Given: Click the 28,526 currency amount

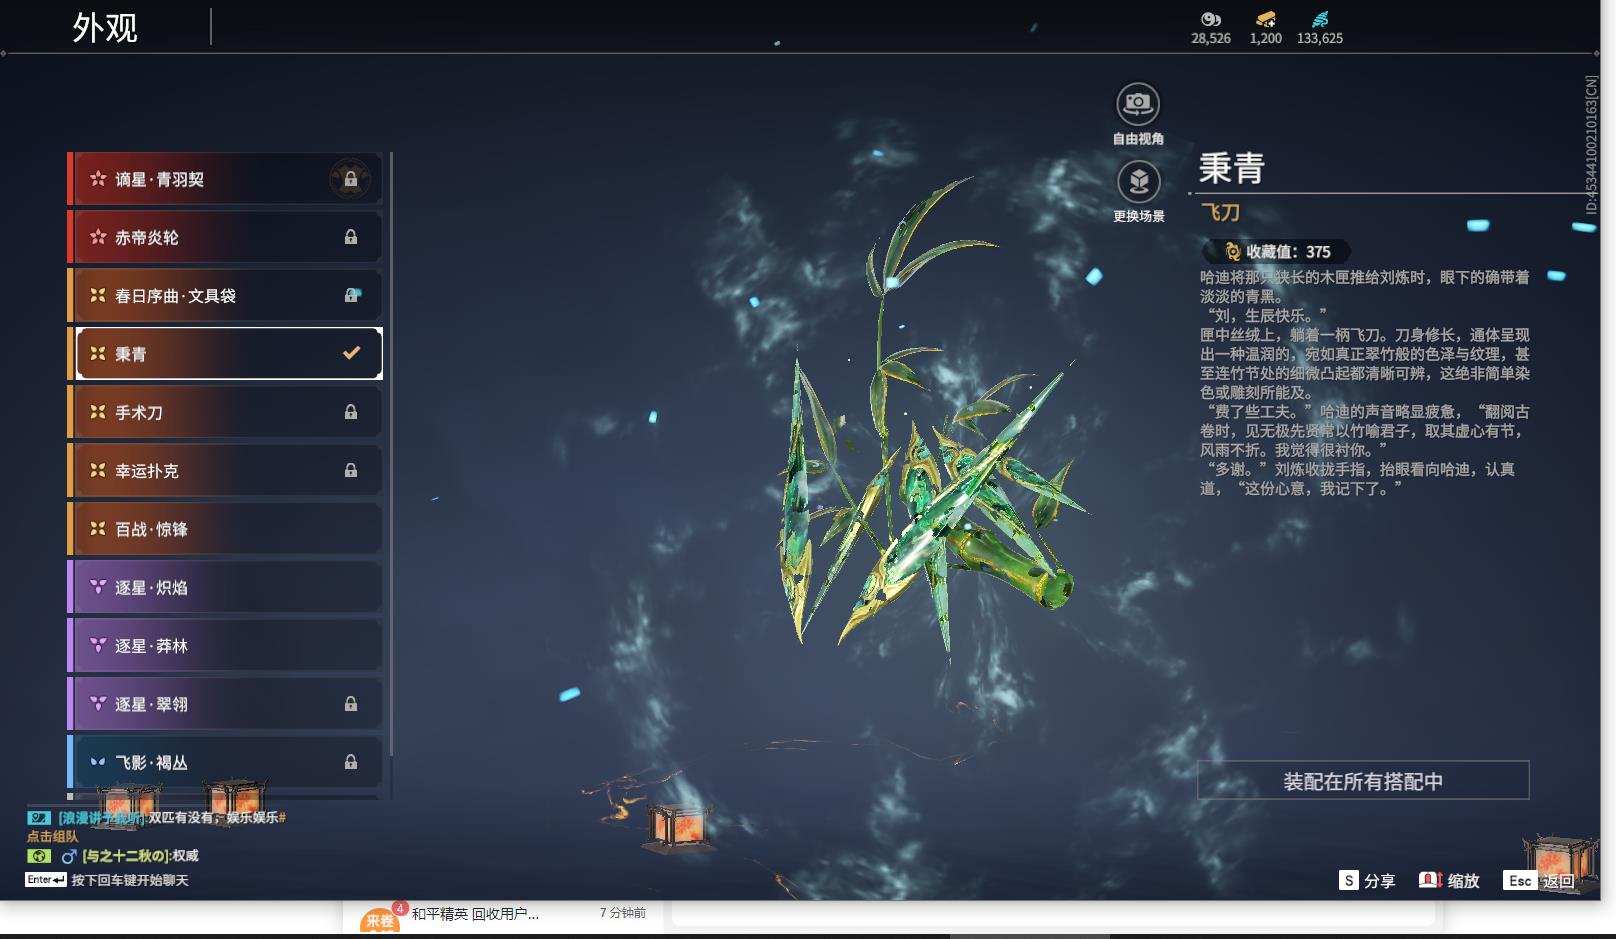Looking at the screenshot, I should [1211, 38].
